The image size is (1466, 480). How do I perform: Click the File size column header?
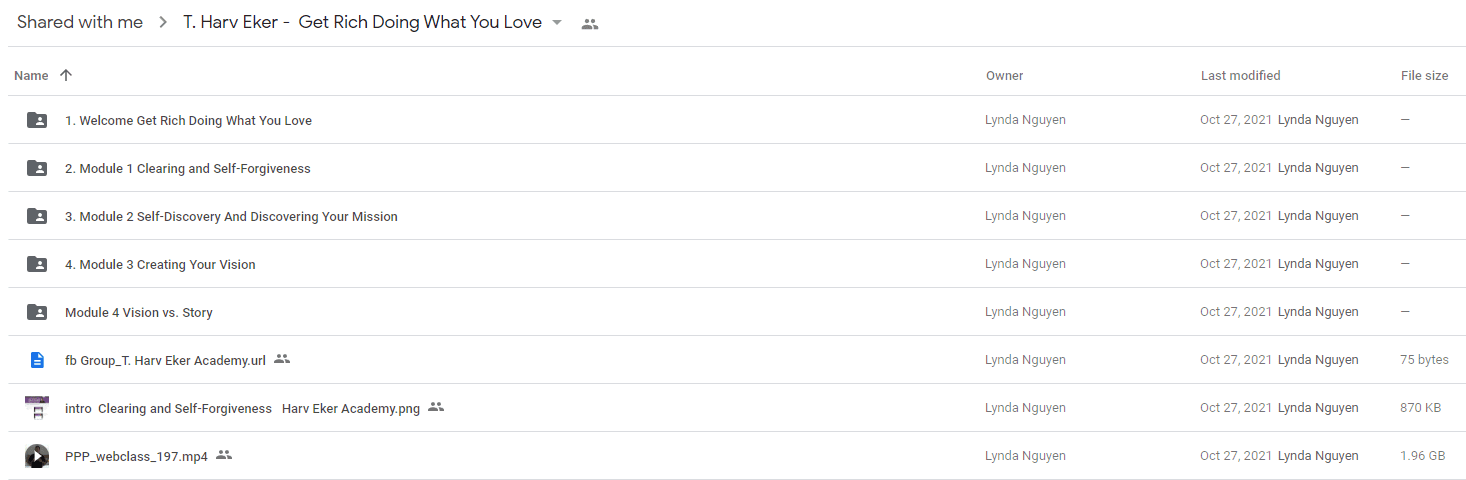coord(1424,75)
